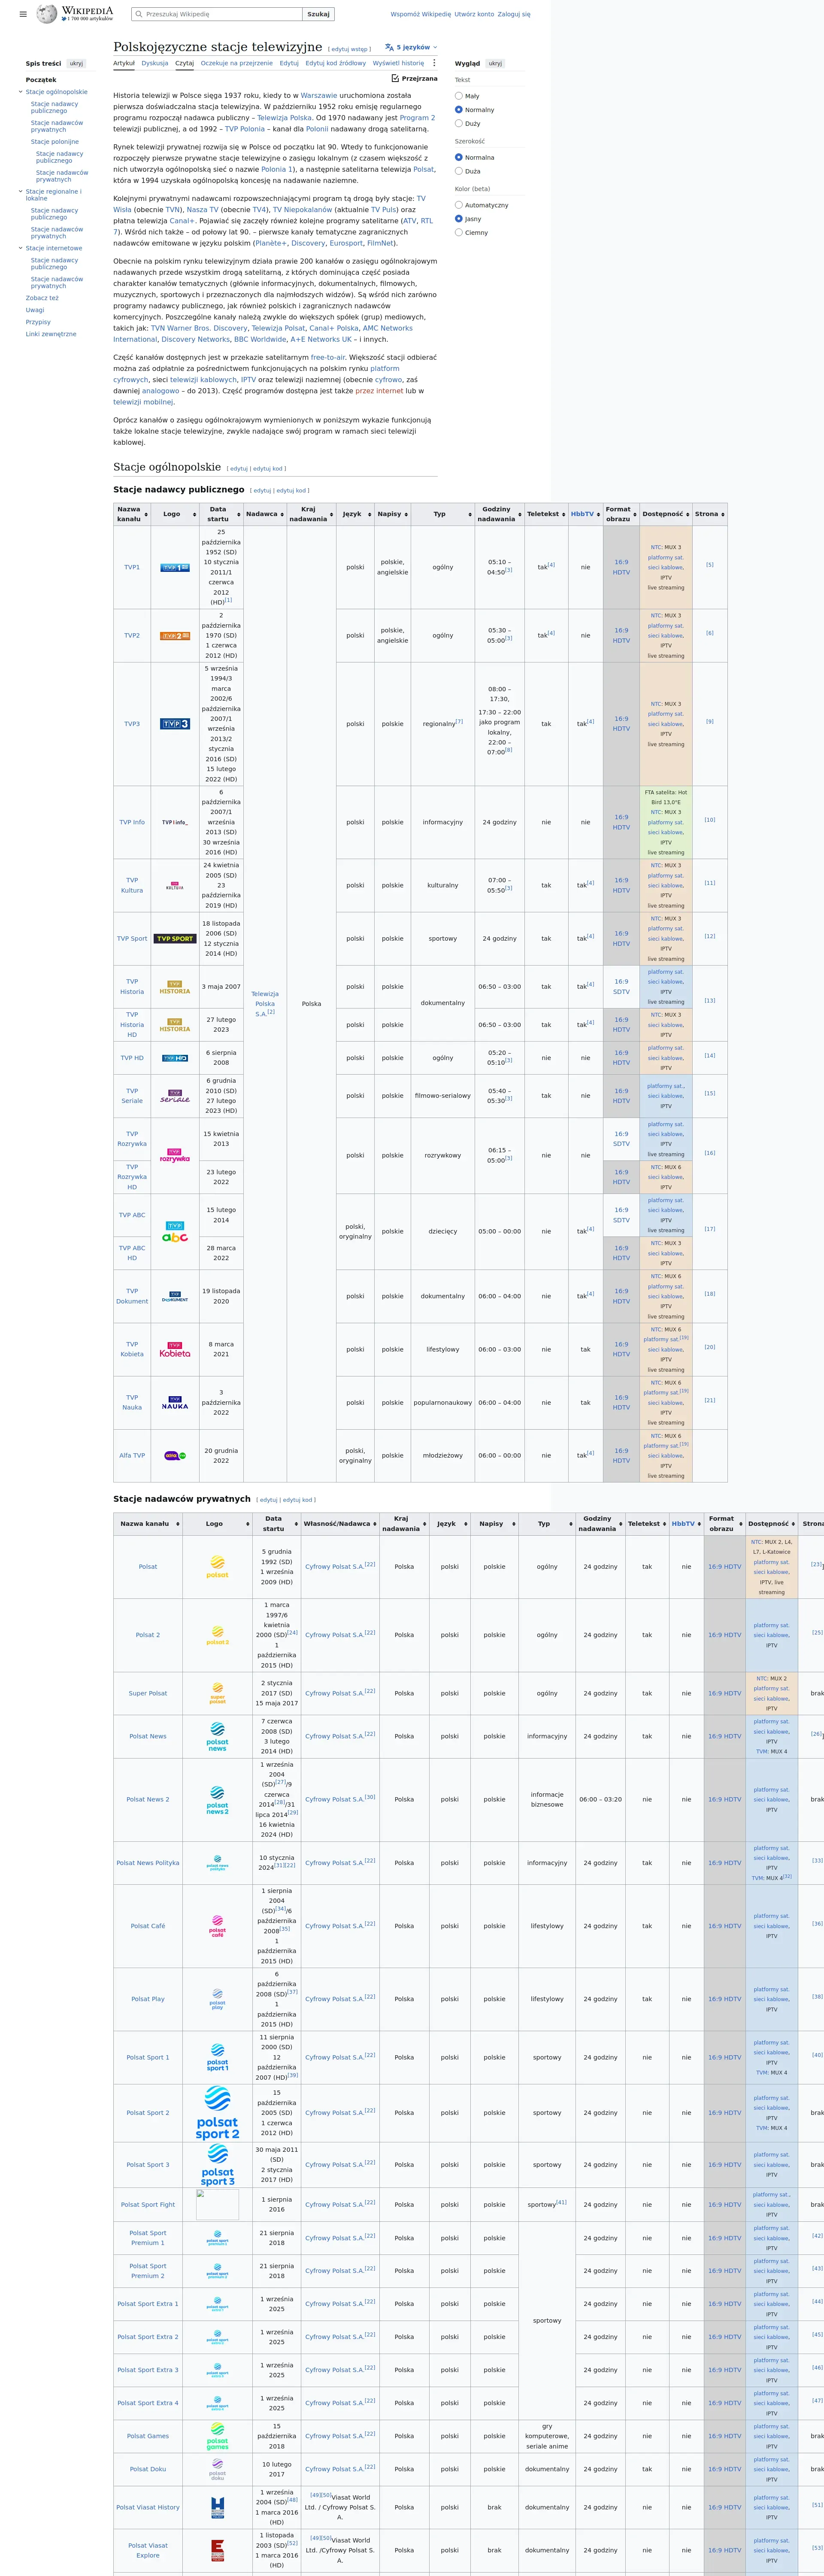Select the Normalny text size option
This screenshot has height=2576, width=824.
[459, 110]
